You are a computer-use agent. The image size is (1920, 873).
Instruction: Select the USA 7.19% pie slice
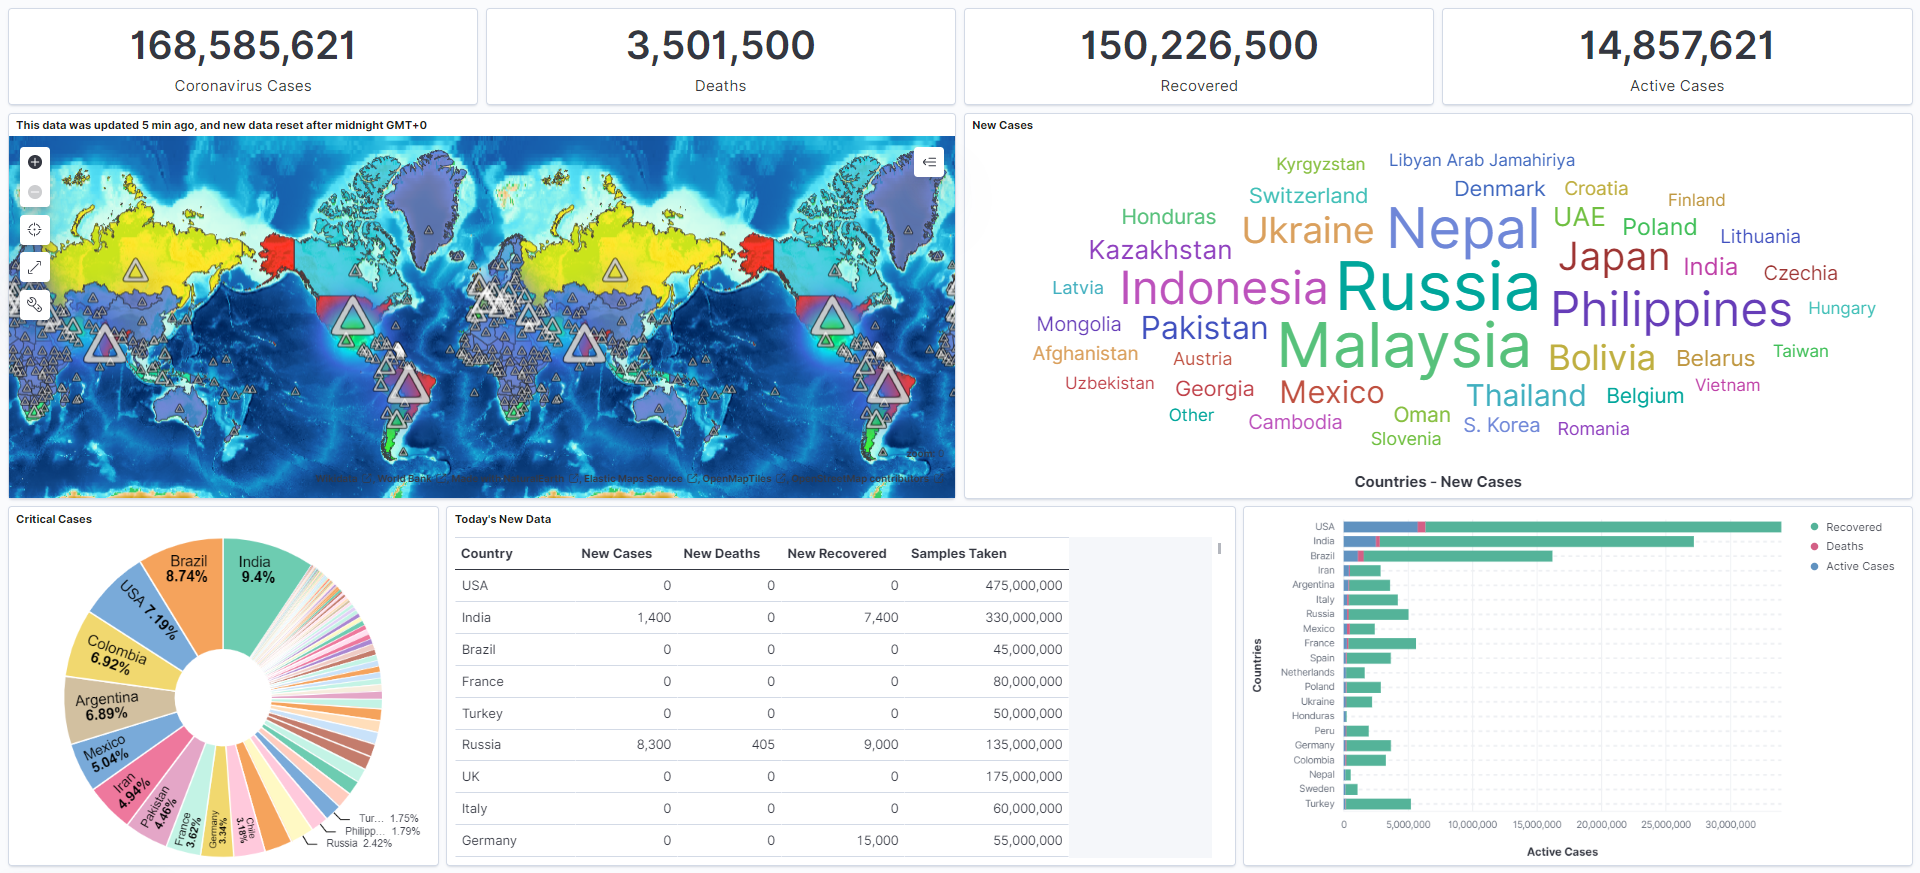[150, 615]
